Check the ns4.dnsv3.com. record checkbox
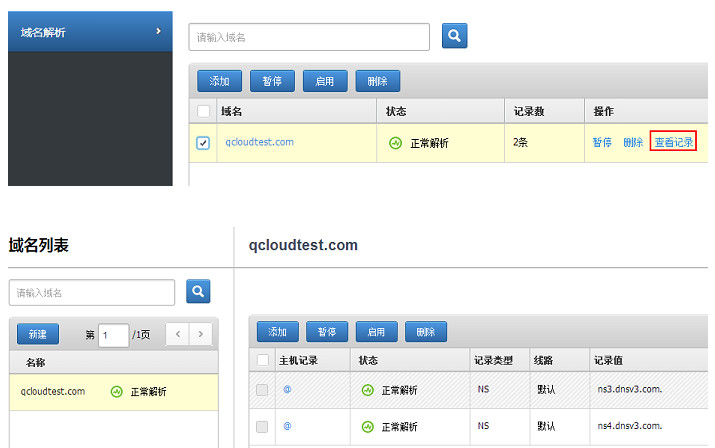Viewport: 715px width, 448px height. pyautogui.click(x=262, y=427)
